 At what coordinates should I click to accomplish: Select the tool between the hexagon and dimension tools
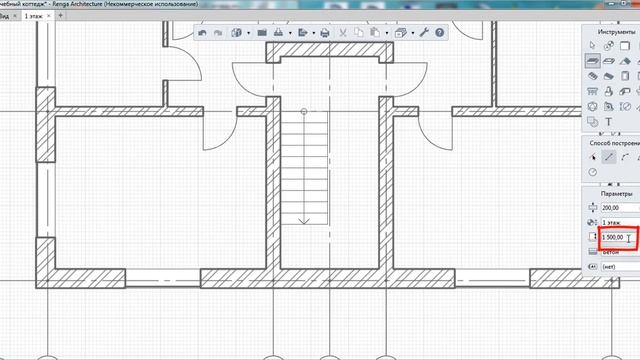[609, 107]
